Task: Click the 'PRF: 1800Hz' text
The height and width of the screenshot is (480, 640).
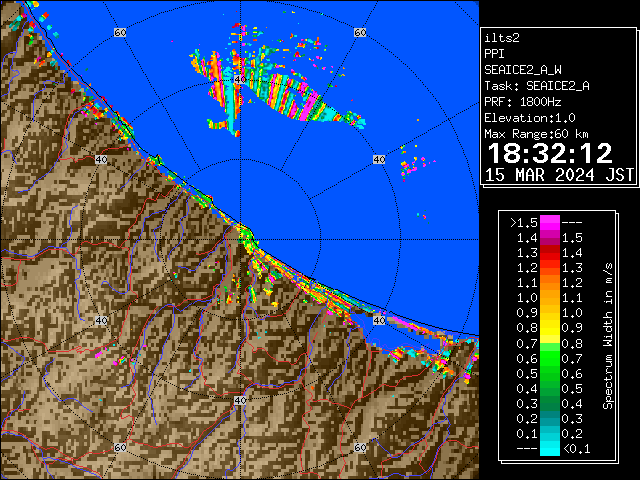Action: tap(523, 102)
